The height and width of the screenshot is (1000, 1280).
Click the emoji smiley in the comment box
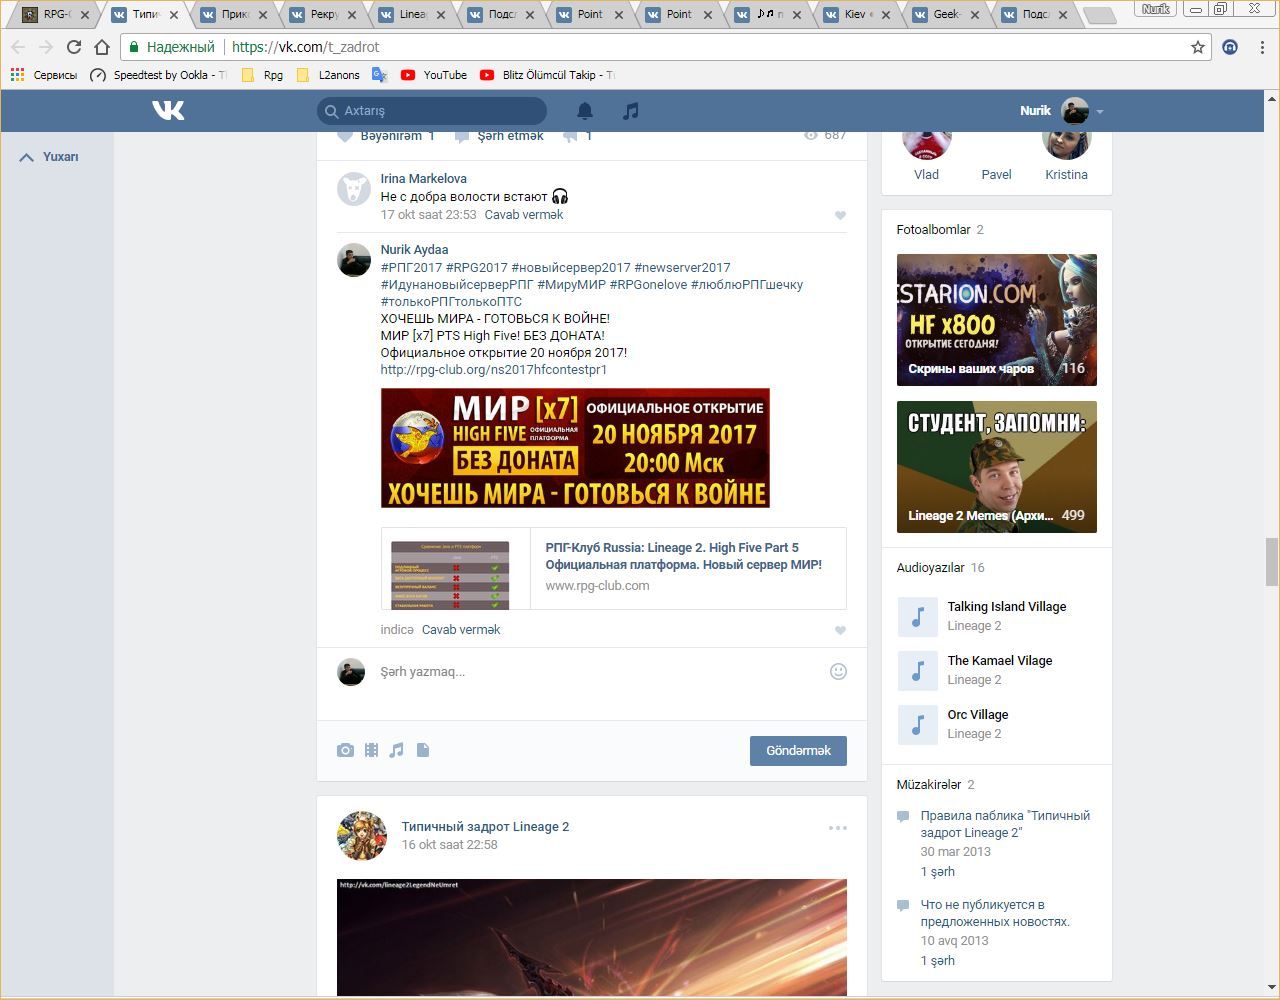[838, 672]
